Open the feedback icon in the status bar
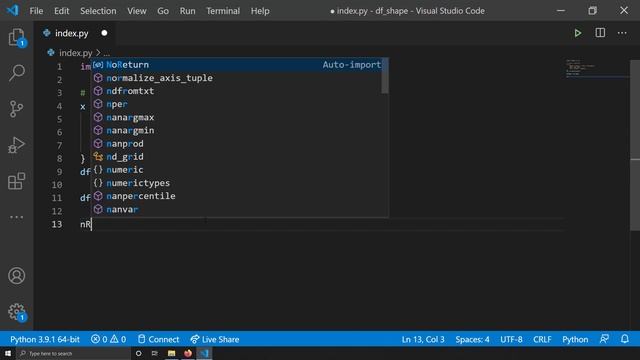 (x=604, y=339)
